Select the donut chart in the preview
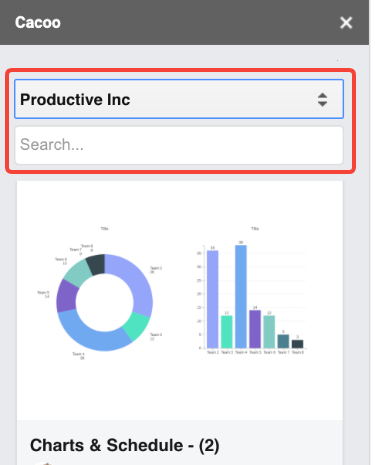Screen dimensions: 375x465 [x=104, y=302]
